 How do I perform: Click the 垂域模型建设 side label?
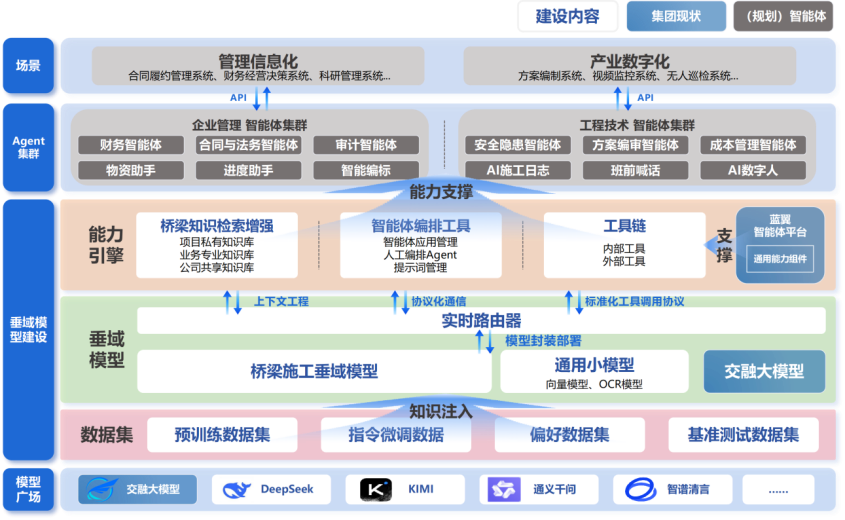tap(28, 330)
